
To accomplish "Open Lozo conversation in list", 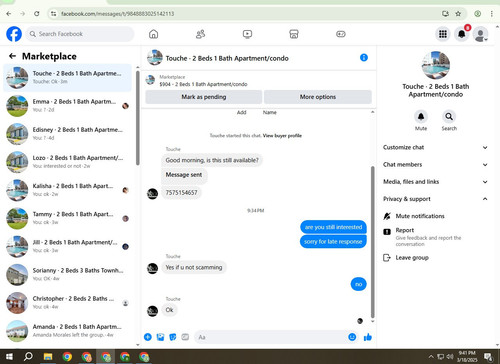I will pyautogui.click(x=68, y=162).
